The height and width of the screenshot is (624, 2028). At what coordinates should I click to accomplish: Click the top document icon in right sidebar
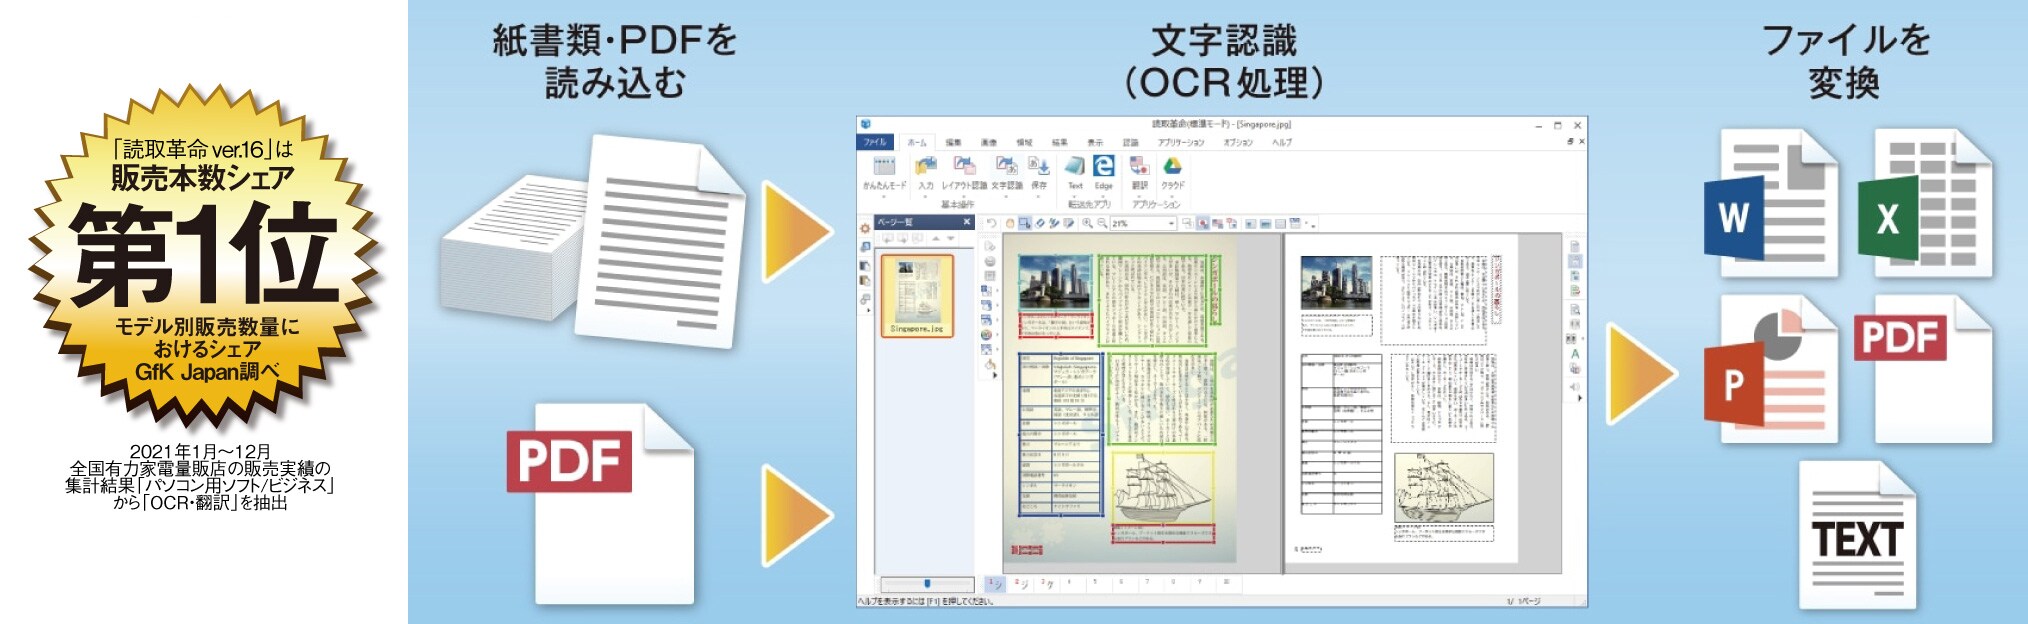(1575, 247)
